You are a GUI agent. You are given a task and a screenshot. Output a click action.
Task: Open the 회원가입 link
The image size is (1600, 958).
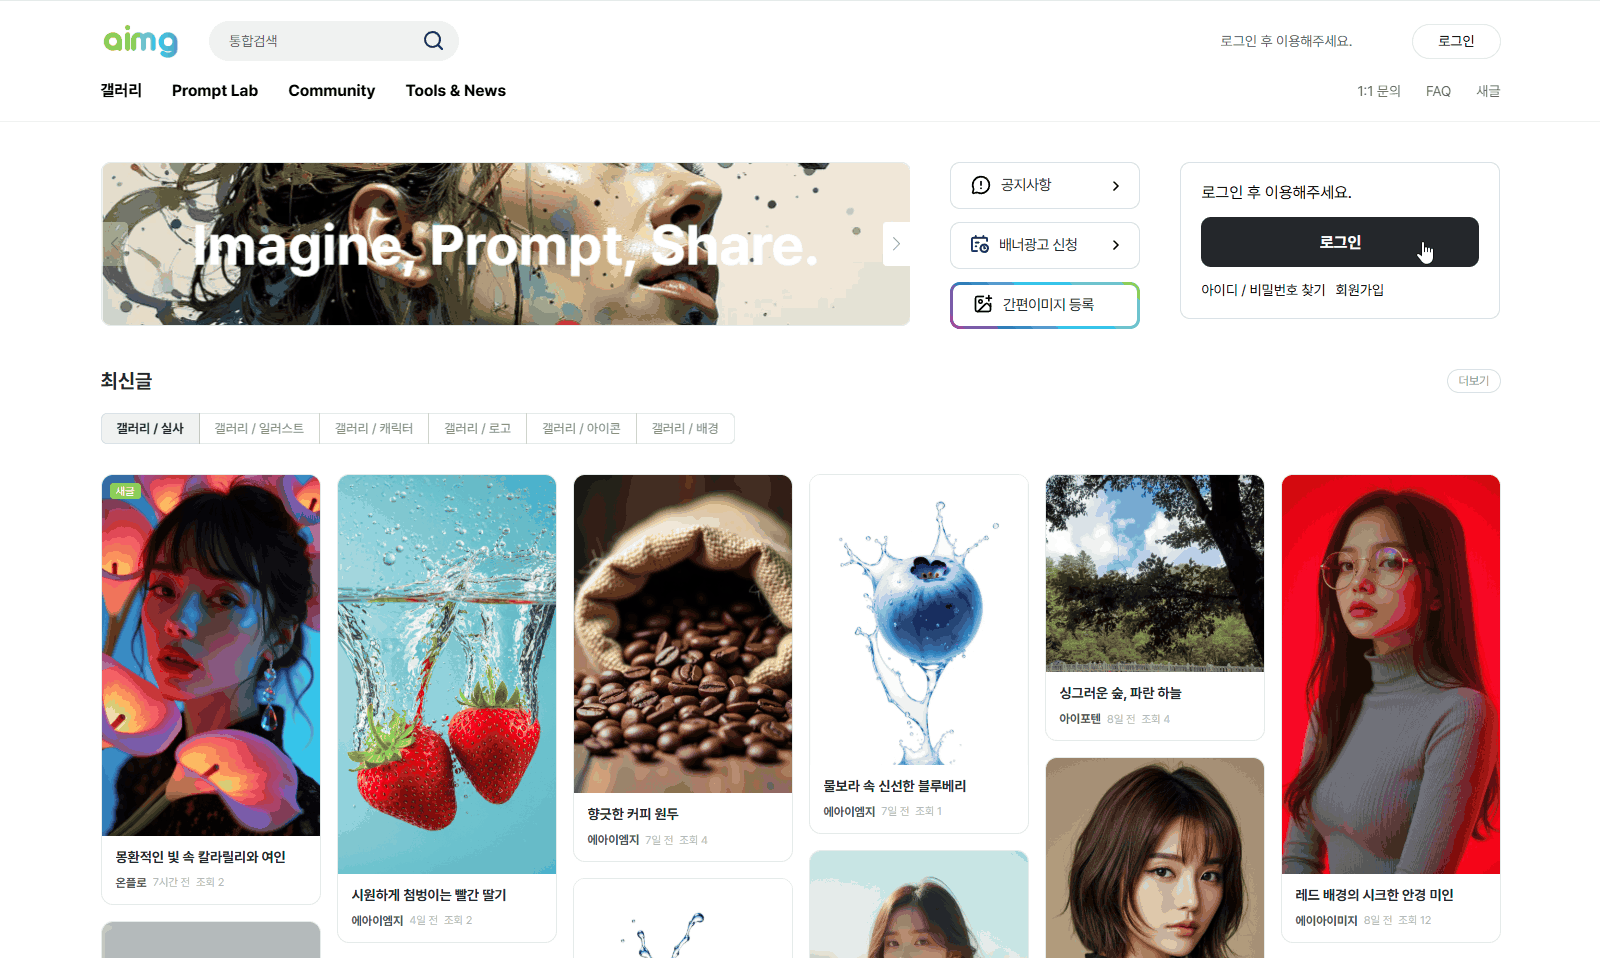pyautogui.click(x=1359, y=290)
